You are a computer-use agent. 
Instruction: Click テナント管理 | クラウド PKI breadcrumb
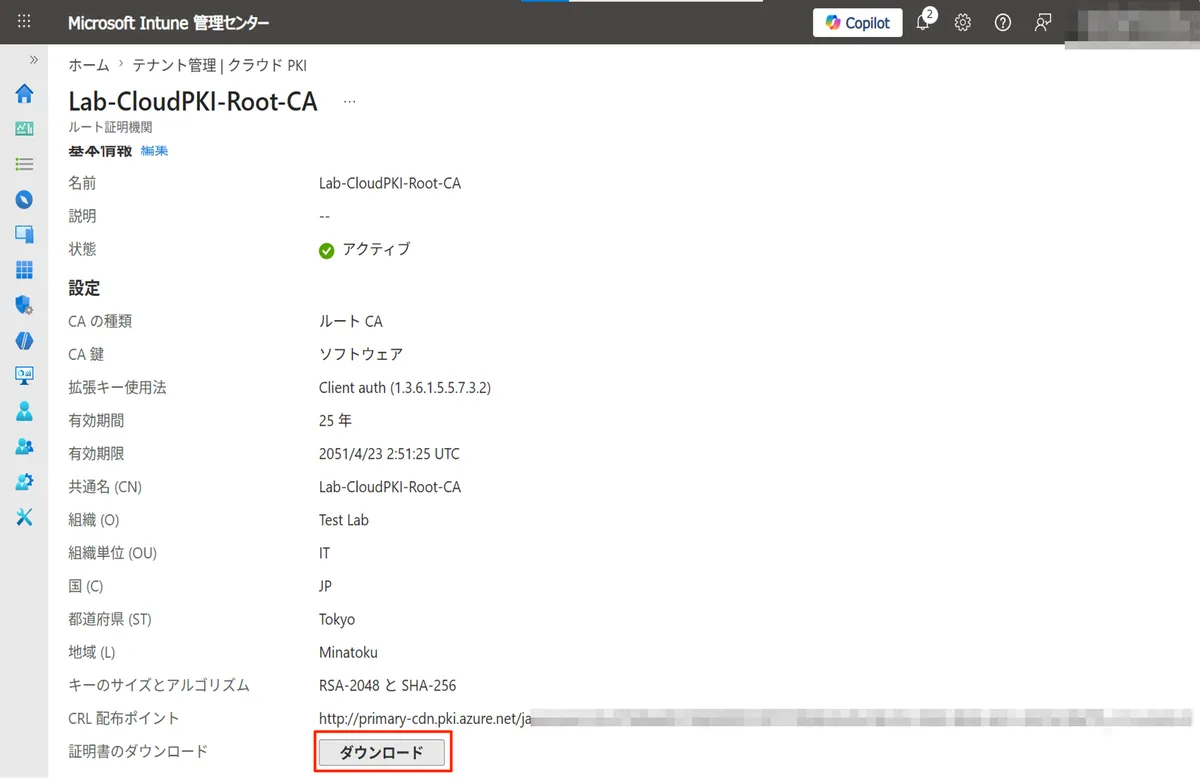pos(220,65)
